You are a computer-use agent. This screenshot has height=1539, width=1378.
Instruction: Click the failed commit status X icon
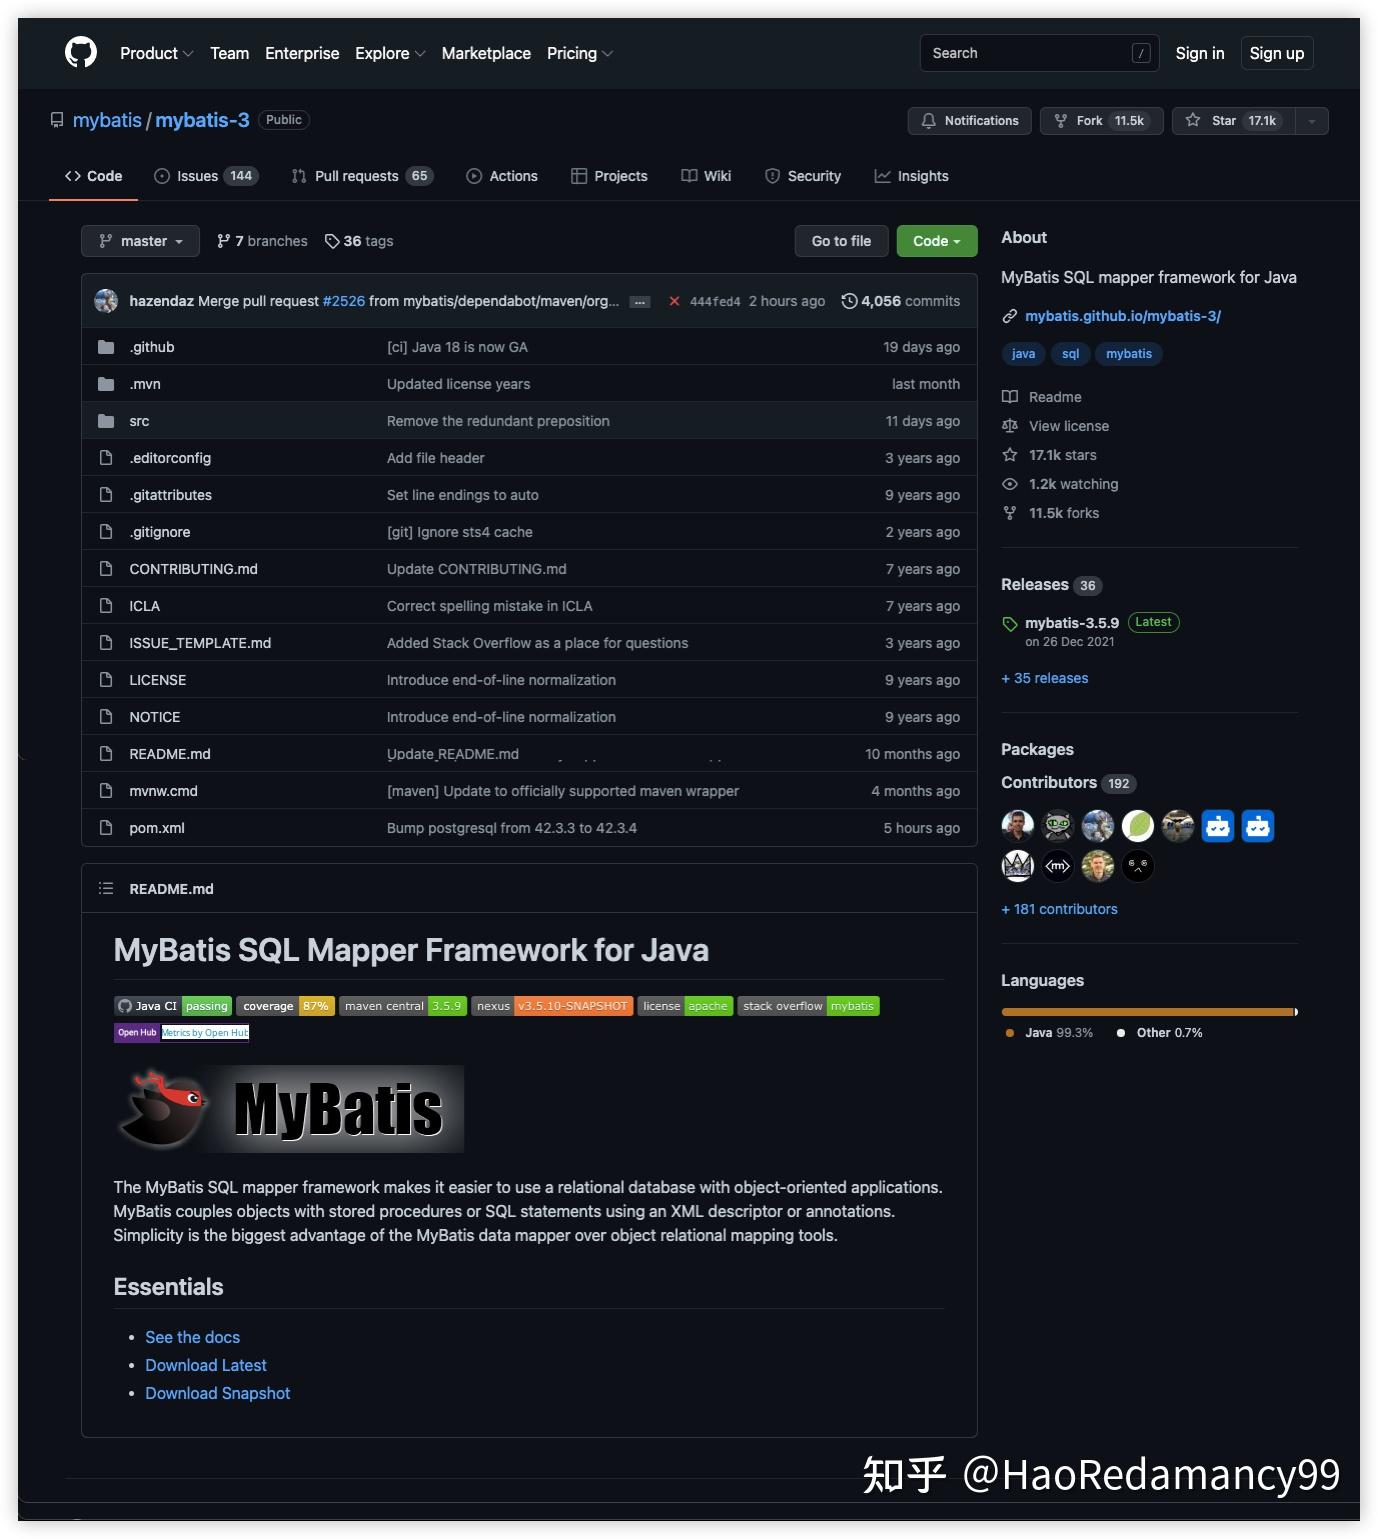point(674,301)
